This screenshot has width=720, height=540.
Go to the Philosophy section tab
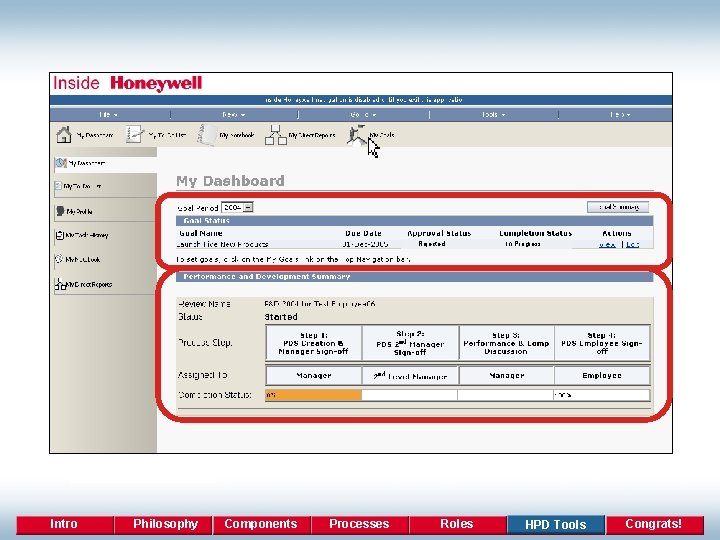(165, 524)
